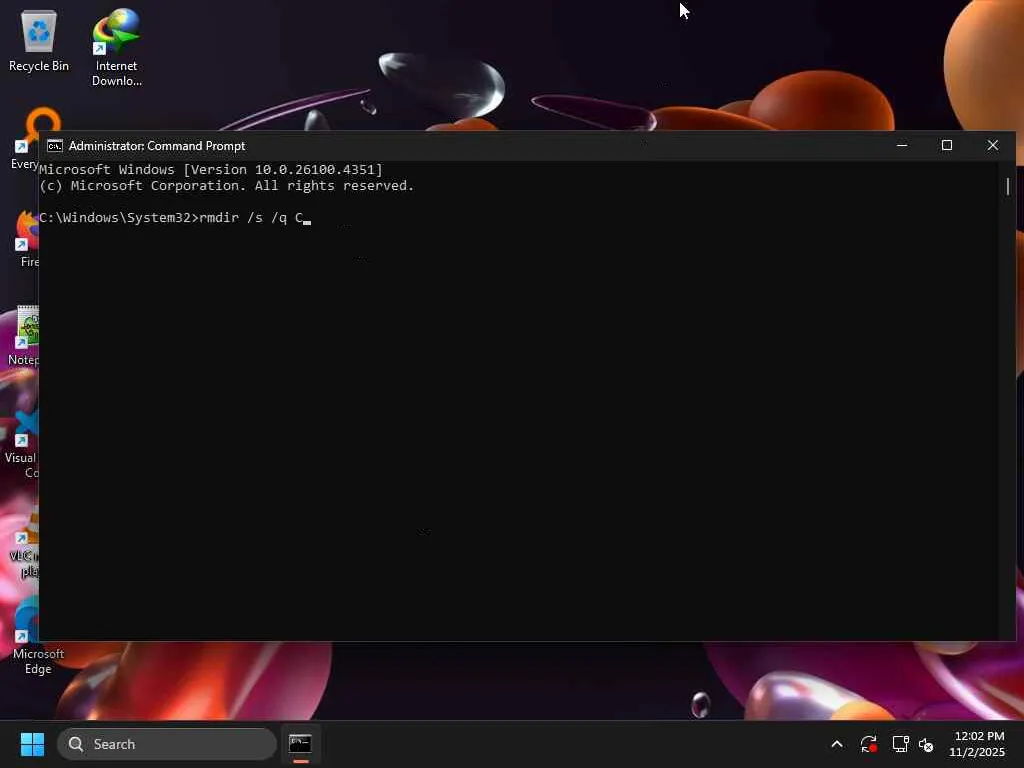
Task: Select the Notepad++ desktop shortcut
Action: coord(26,335)
